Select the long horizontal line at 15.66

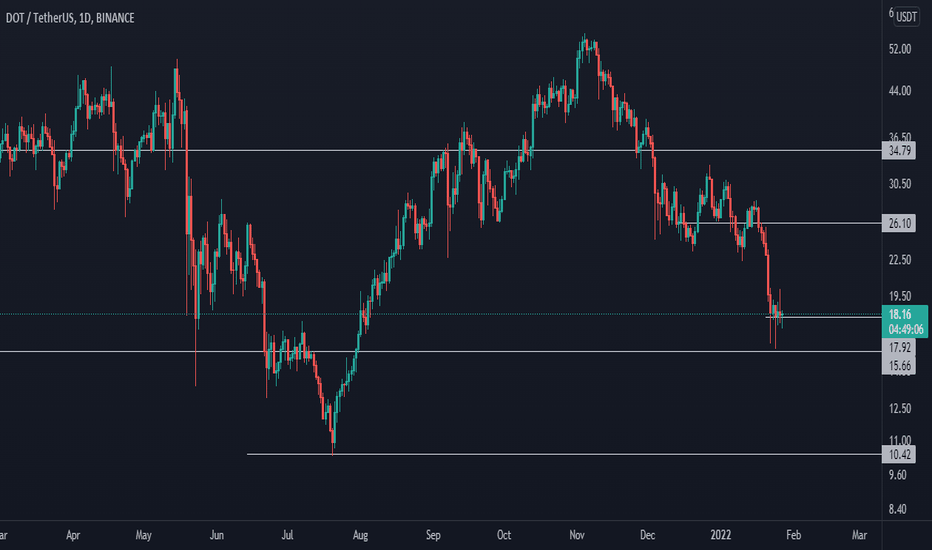[440, 351]
